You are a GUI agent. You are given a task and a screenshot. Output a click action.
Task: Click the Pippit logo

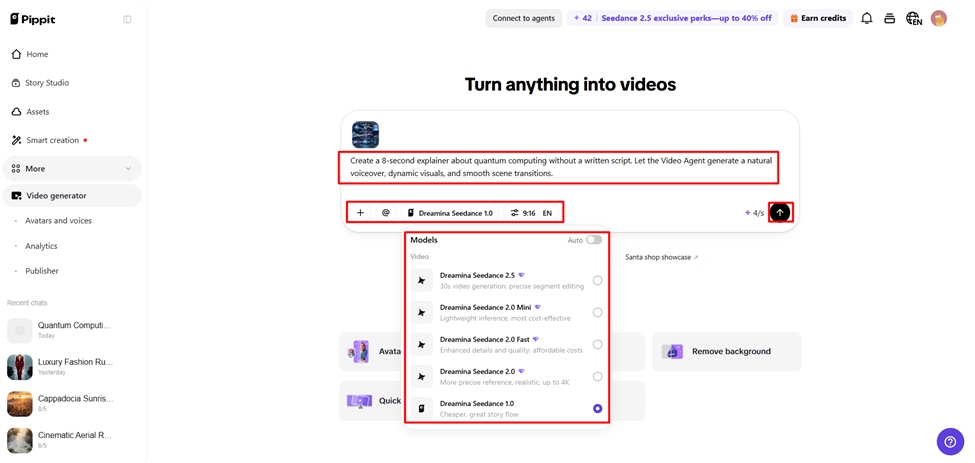(32, 19)
